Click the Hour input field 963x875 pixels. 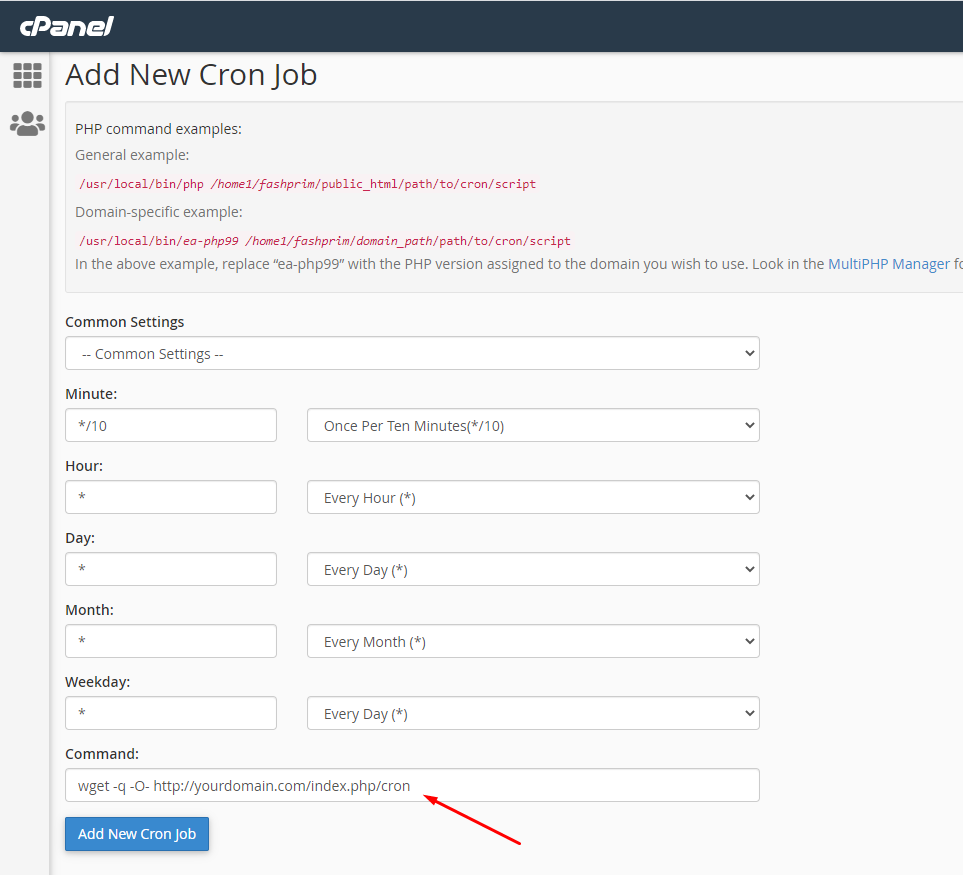170,497
